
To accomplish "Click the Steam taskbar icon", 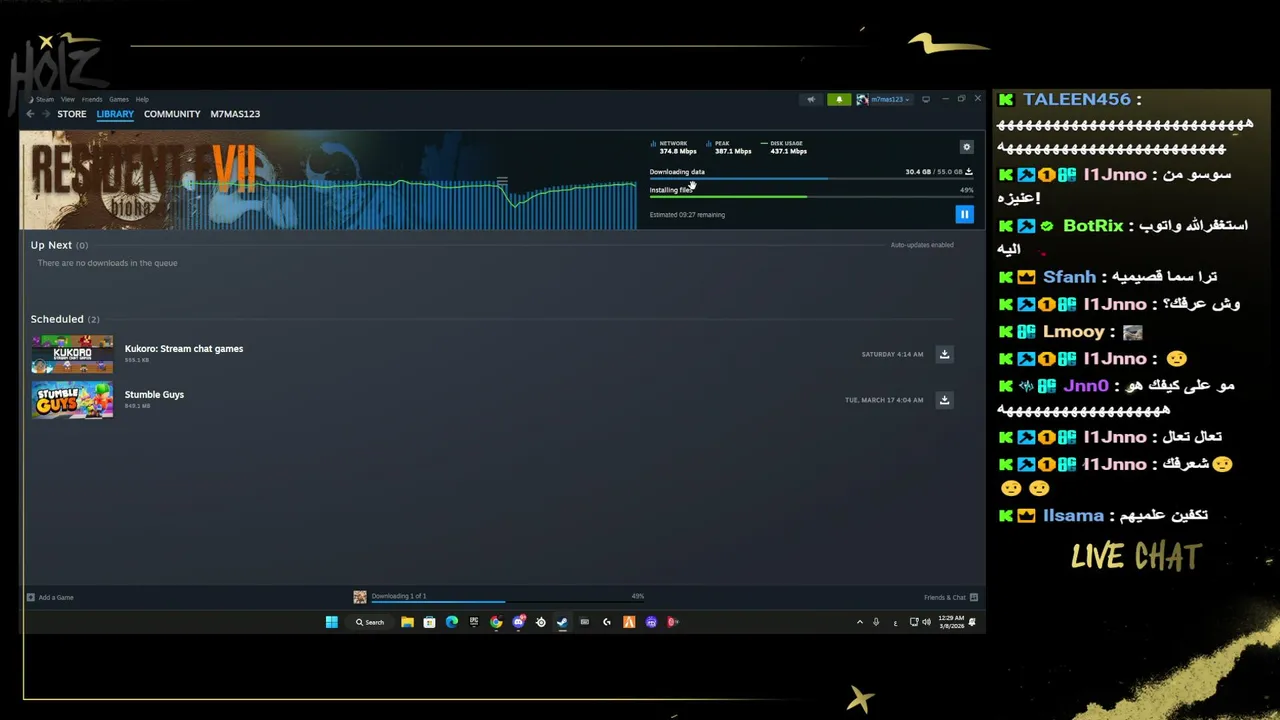I will tap(562, 622).
